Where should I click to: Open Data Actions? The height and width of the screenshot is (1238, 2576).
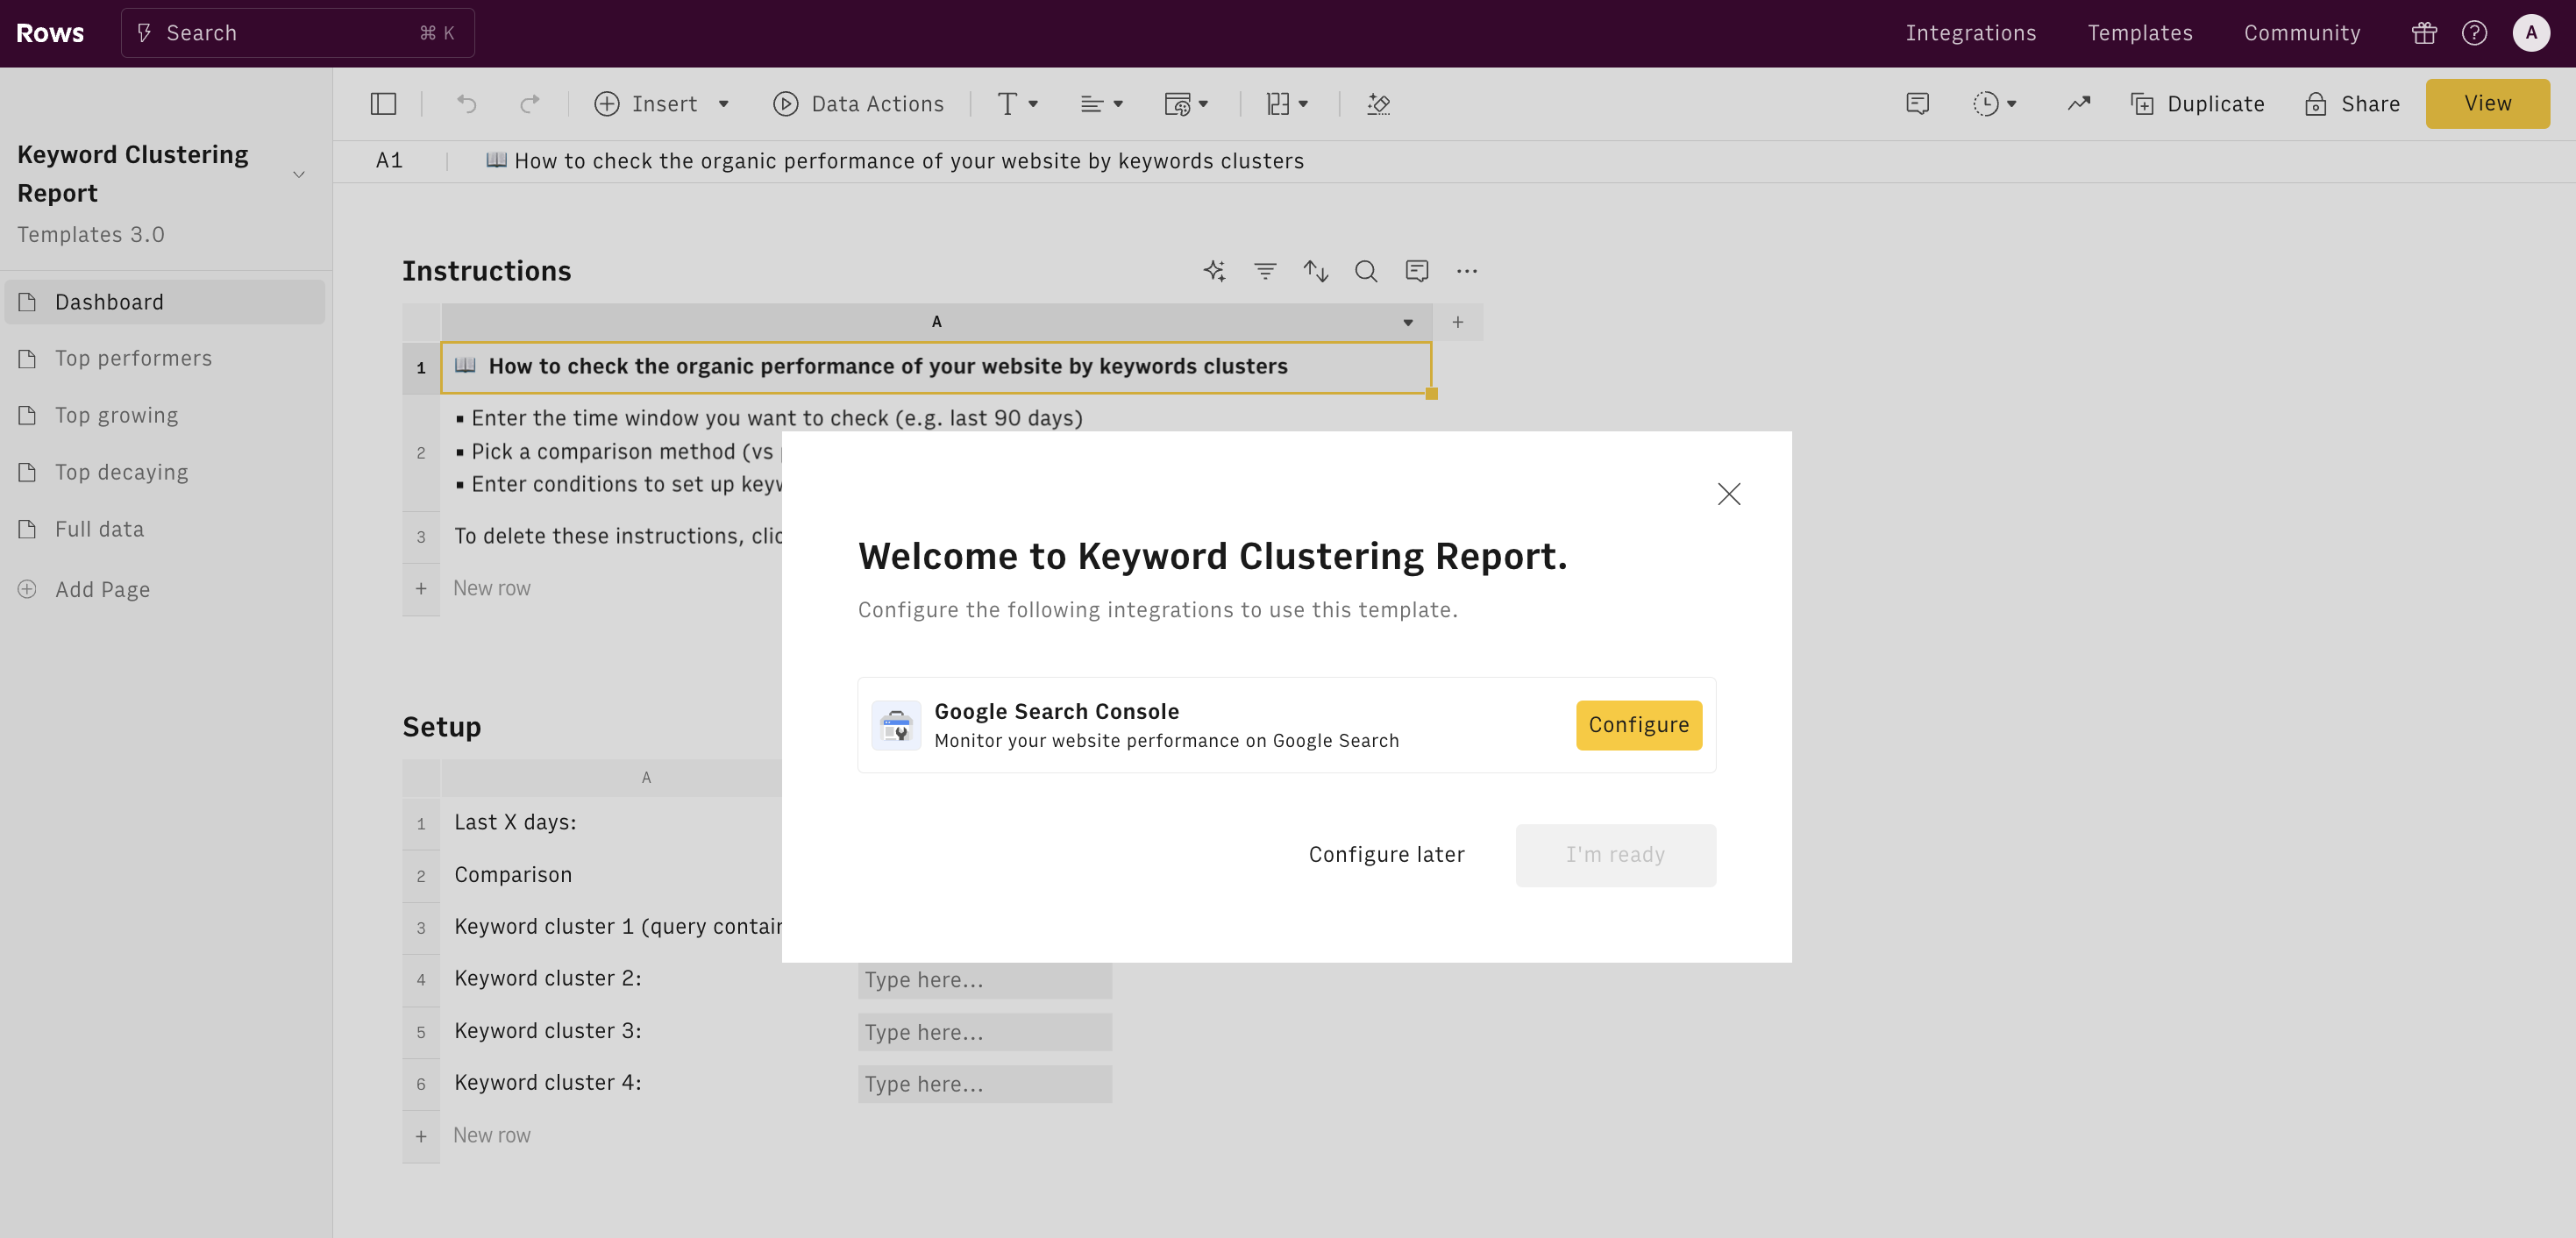click(859, 104)
